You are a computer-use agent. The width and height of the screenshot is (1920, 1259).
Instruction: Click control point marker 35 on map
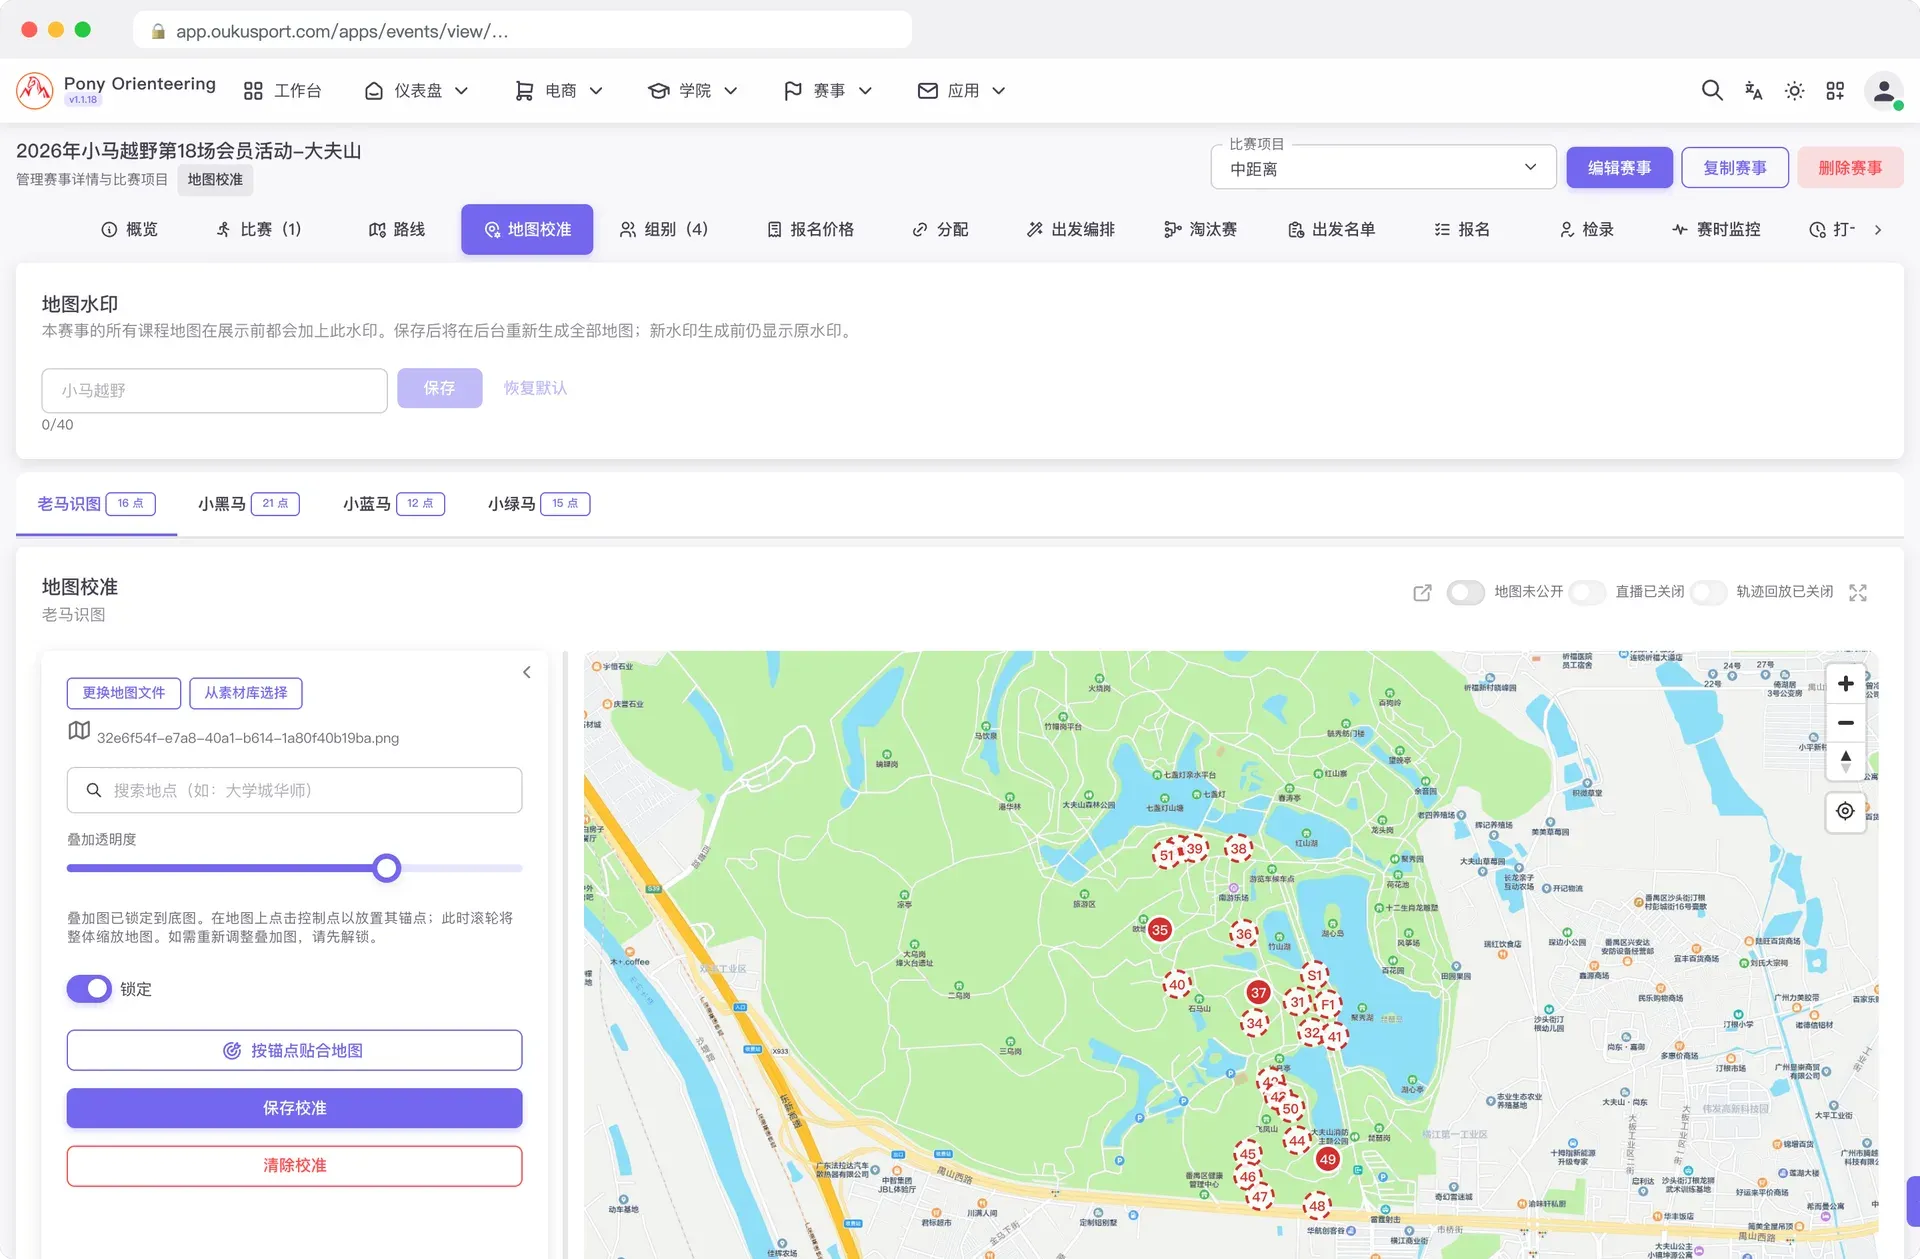click(x=1160, y=930)
